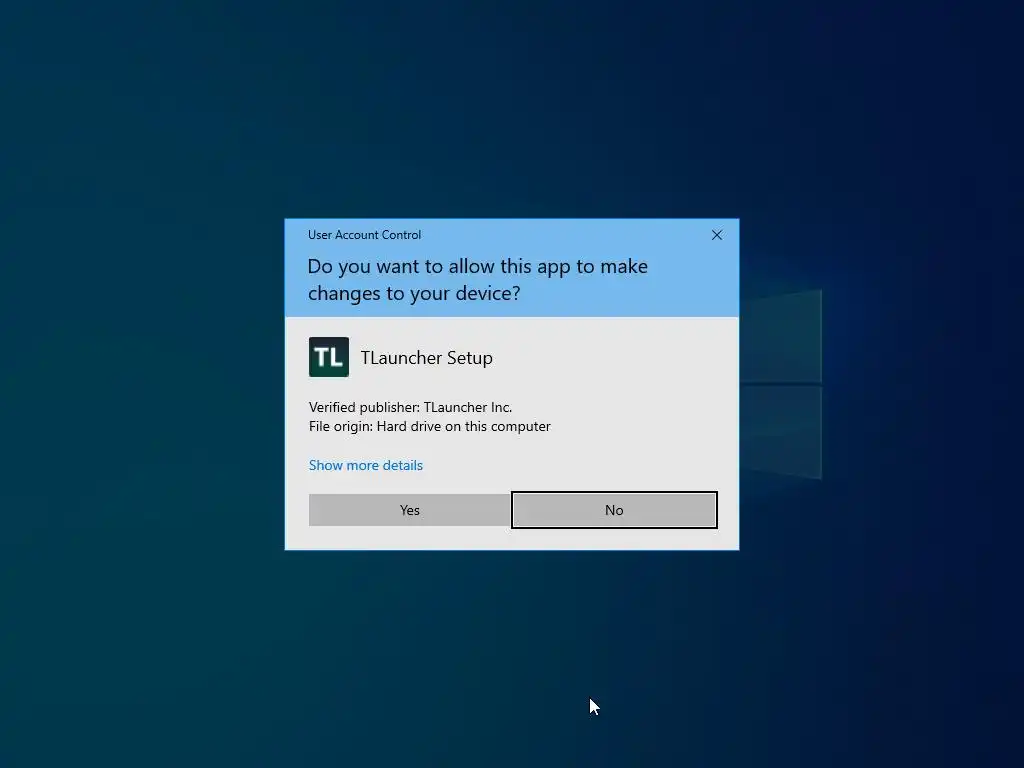Viewport: 1024px width, 768px height.
Task: Click the allow-changes question heading
Action: [477, 280]
